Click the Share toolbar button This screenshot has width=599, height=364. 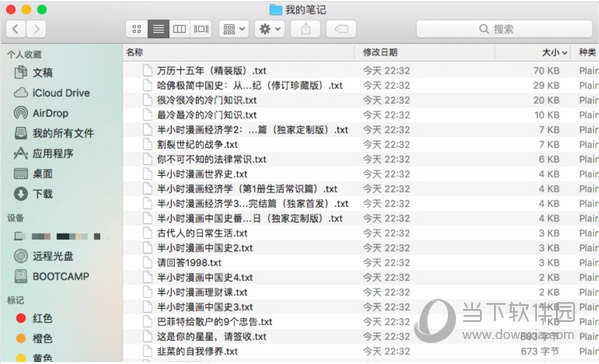pos(305,29)
